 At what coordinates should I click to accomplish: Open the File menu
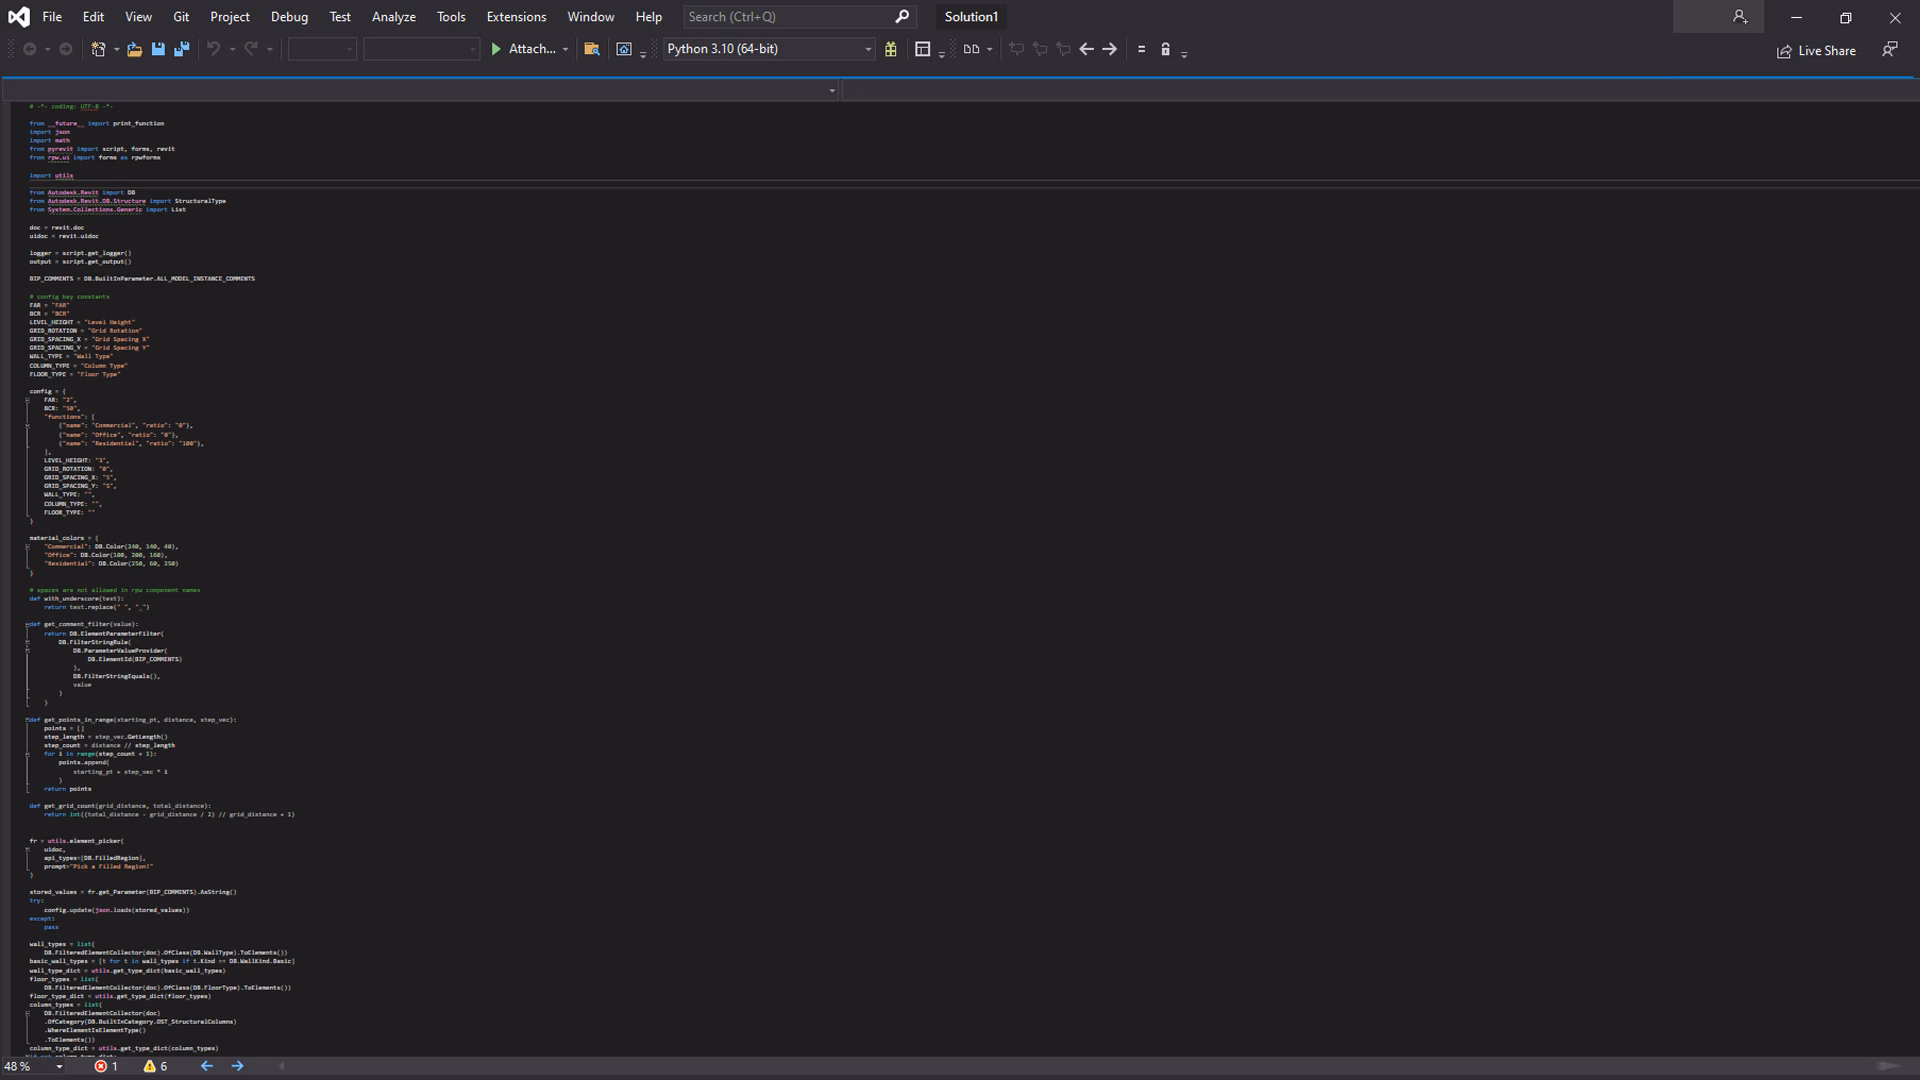(x=52, y=17)
